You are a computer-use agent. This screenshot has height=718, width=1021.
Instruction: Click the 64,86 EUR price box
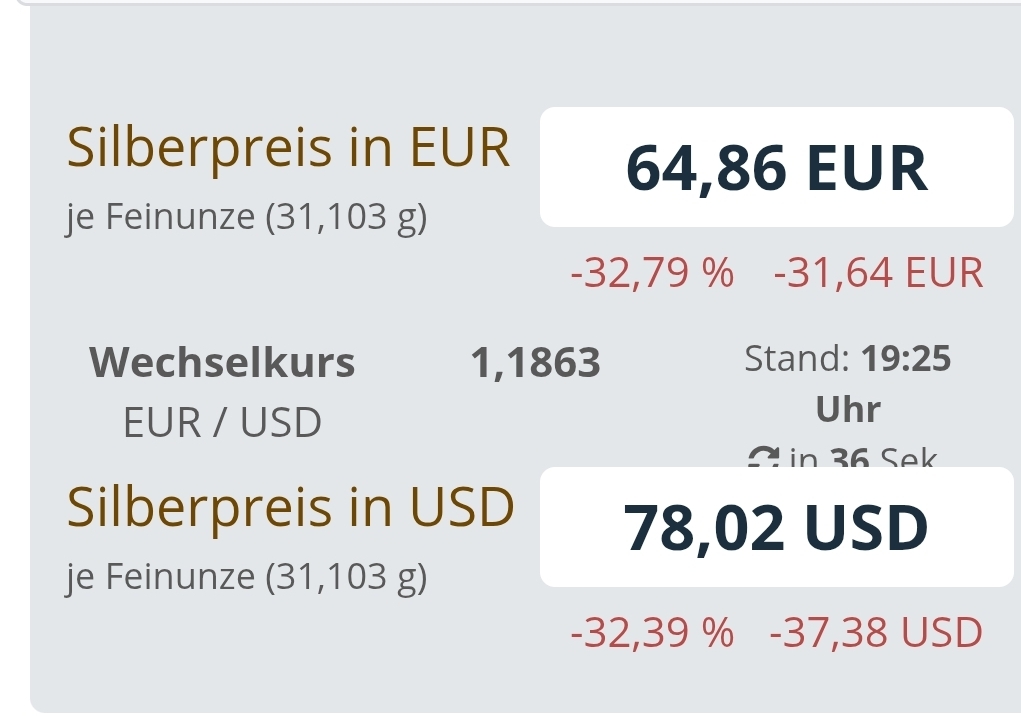776,168
